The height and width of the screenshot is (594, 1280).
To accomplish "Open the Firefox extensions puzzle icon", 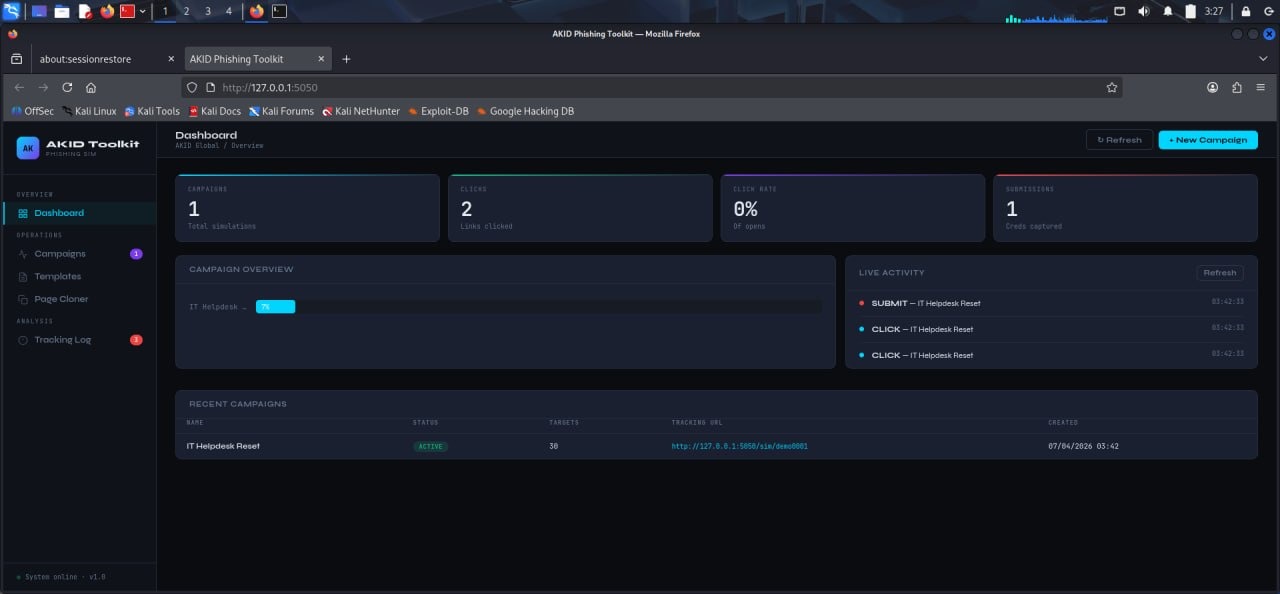I will 1237,88.
